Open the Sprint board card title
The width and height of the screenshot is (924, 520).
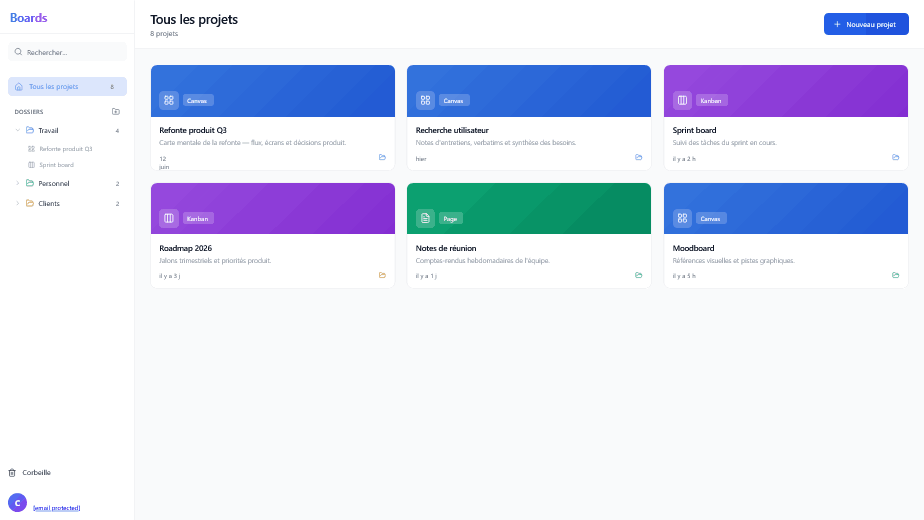pyautogui.click(x=694, y=130)
